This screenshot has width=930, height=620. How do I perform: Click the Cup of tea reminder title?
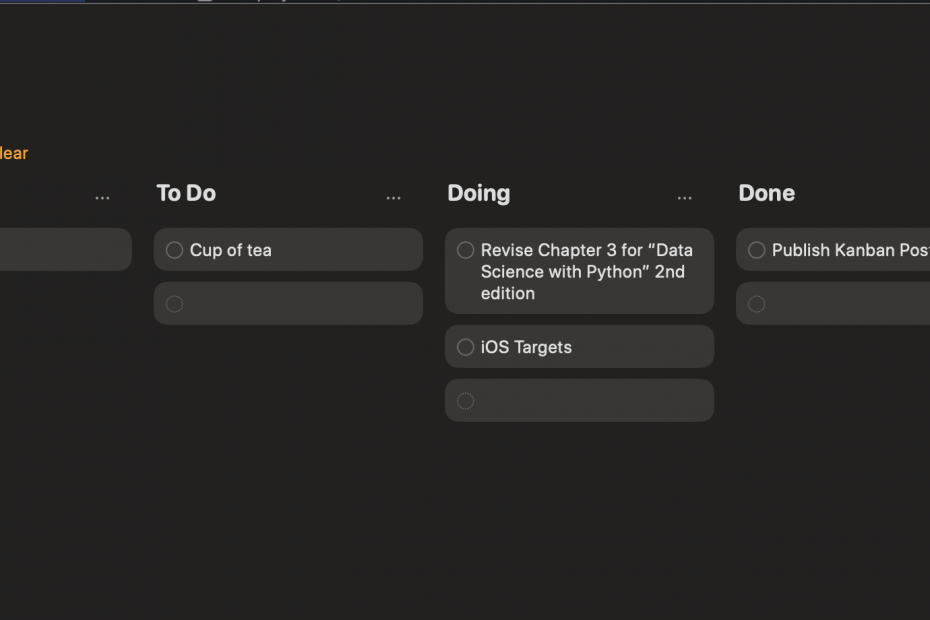pyautogui.click(x=231, y=250)
